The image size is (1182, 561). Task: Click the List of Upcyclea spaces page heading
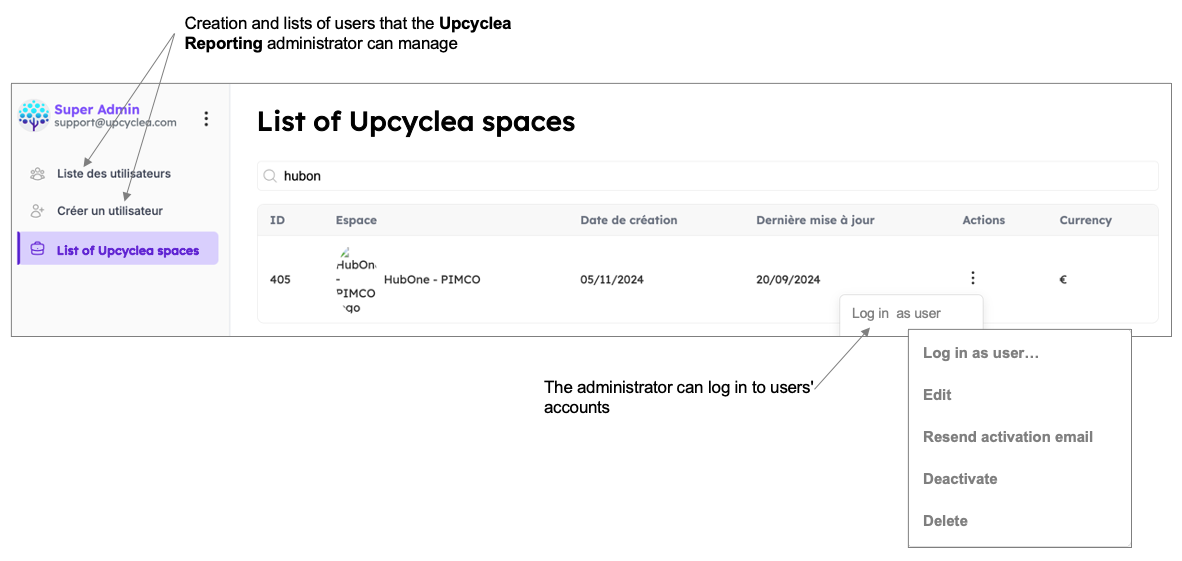(x=416, y=121)
